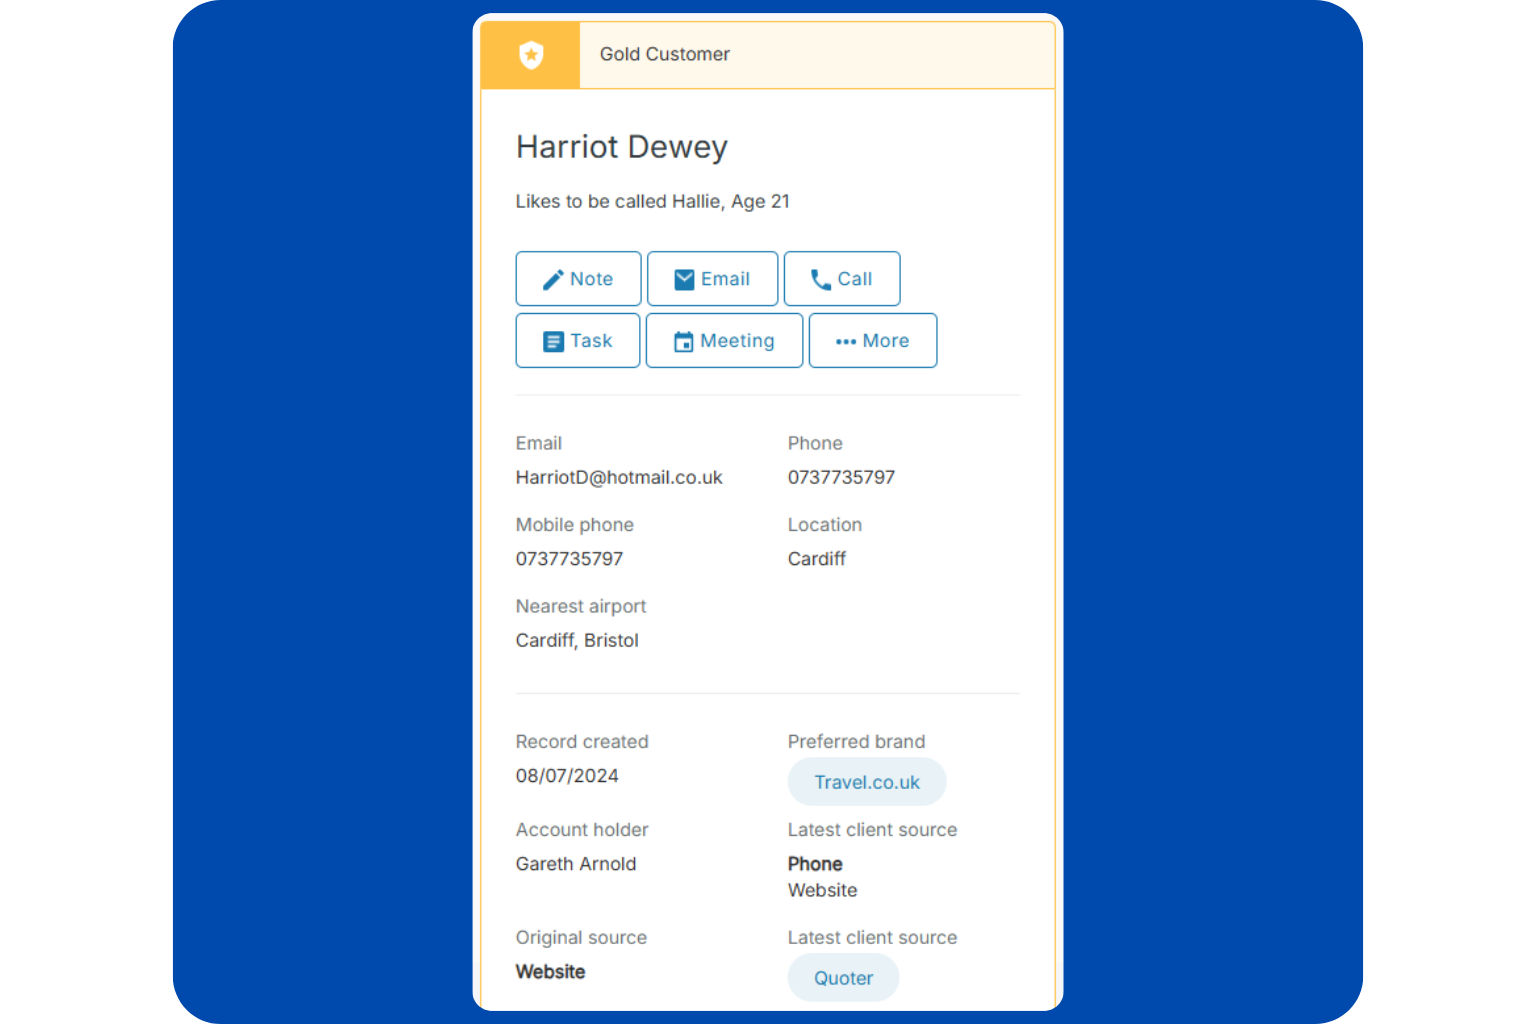Click the Gareth Arnold account holder name
Image resolution: width=1536 pixels, height=1024 pixels.
pos(575,864)
